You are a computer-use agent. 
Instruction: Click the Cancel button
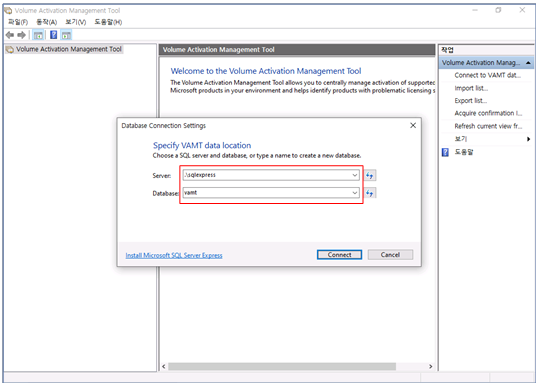[x=390, y=255]
